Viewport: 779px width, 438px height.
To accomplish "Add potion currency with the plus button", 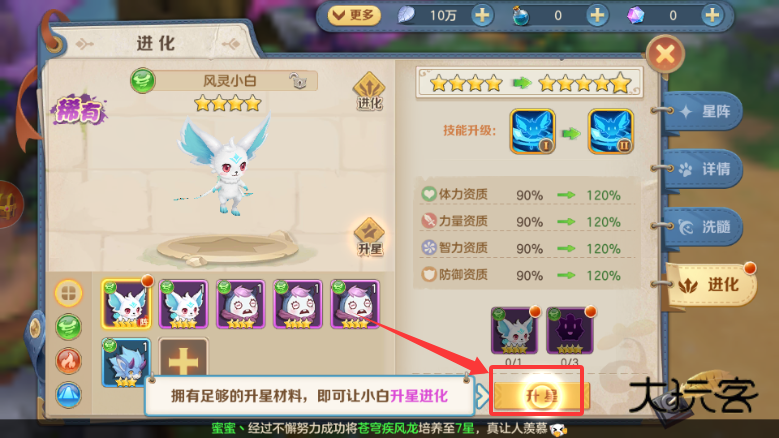I will 597,15.
